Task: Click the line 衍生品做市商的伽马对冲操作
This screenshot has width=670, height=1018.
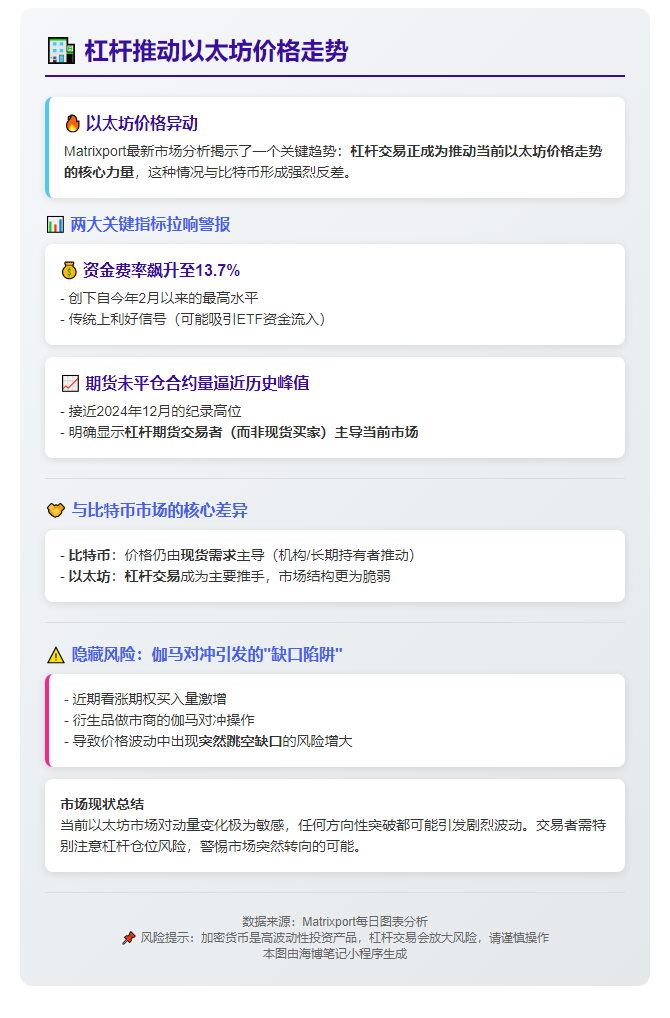Action: pos(159,721)
